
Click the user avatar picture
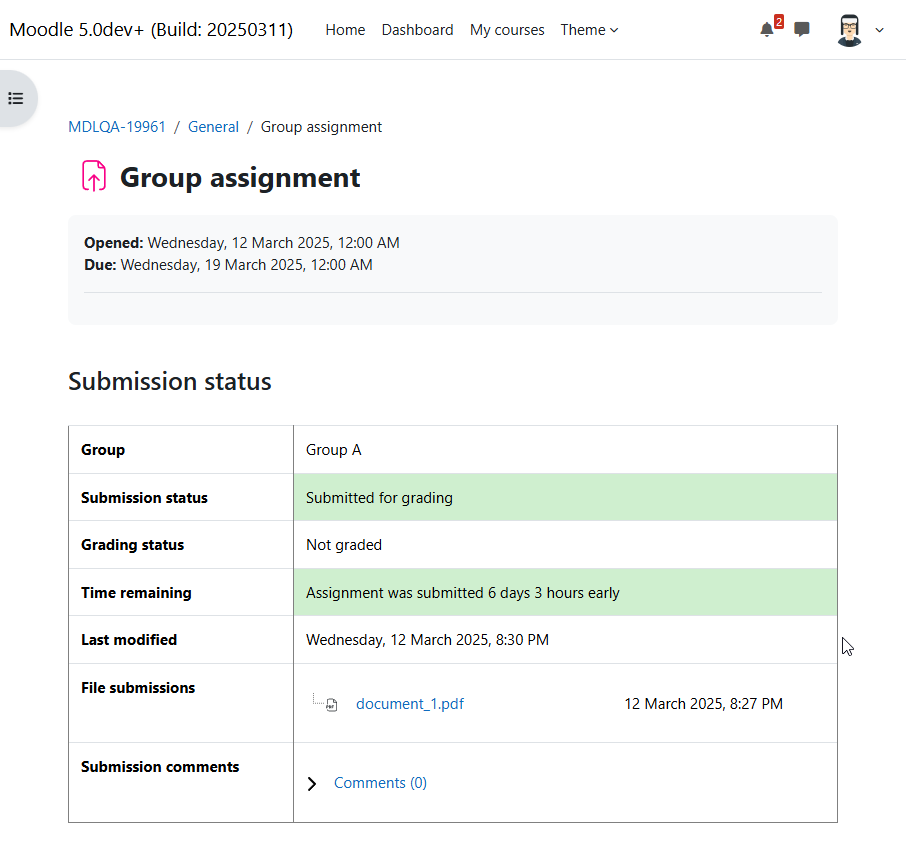(849, 30)
